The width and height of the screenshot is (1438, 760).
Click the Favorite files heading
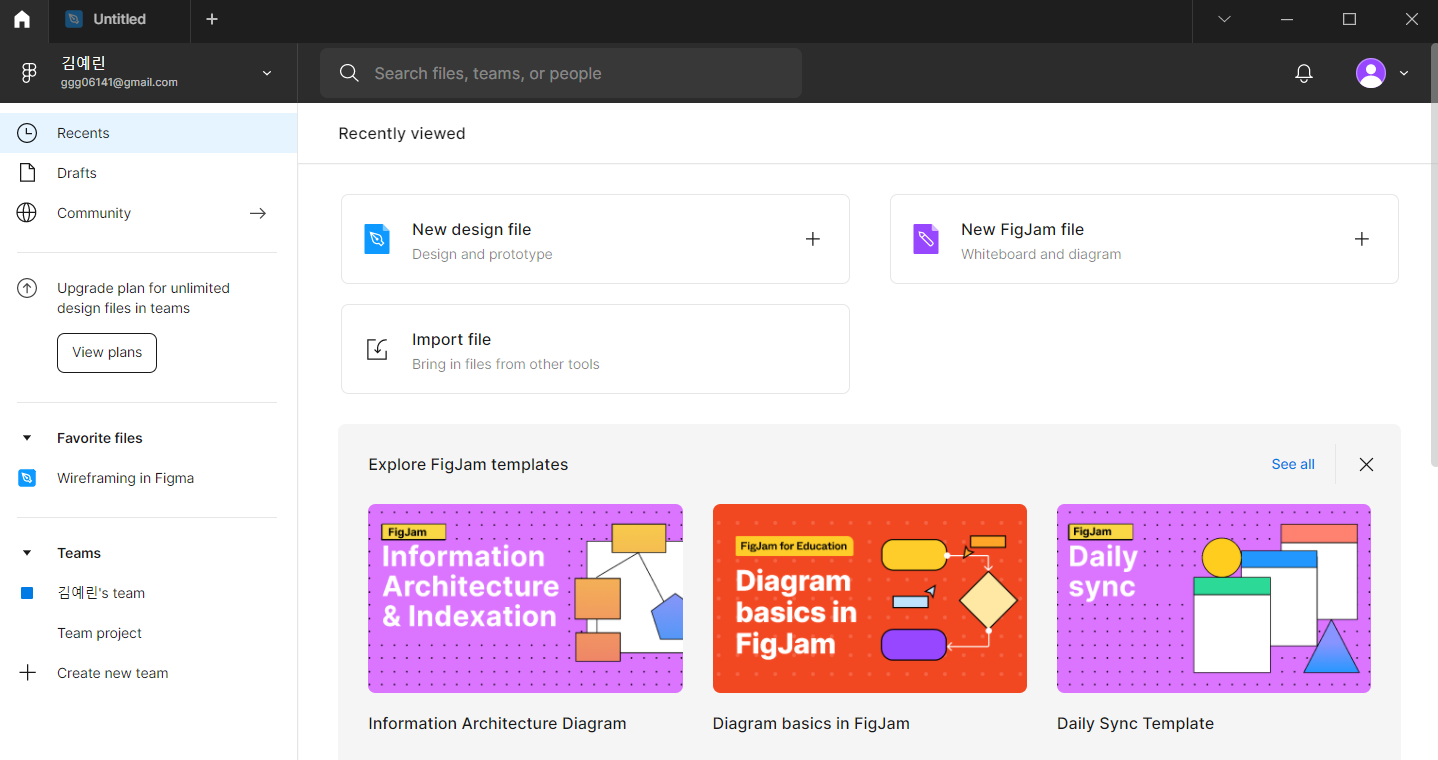click(100, 438)
